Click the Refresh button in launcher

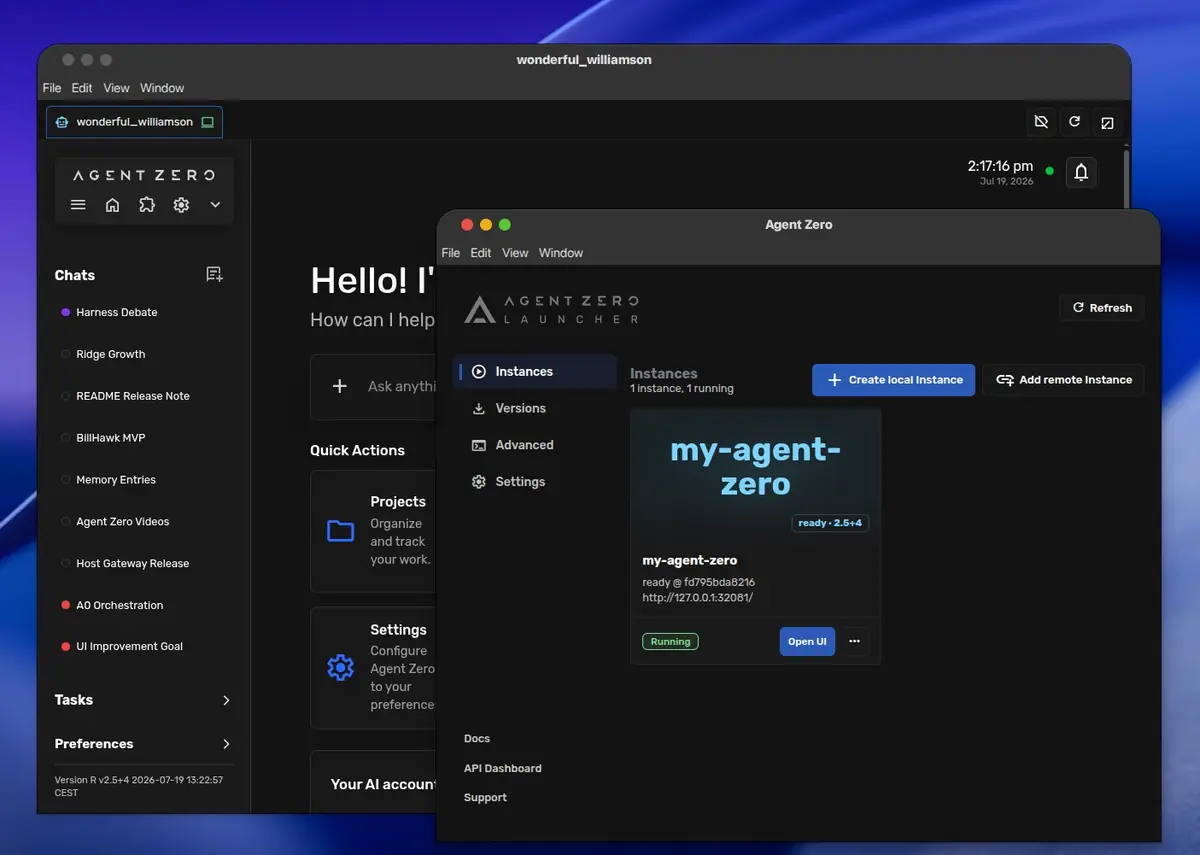coord(1102,308)
